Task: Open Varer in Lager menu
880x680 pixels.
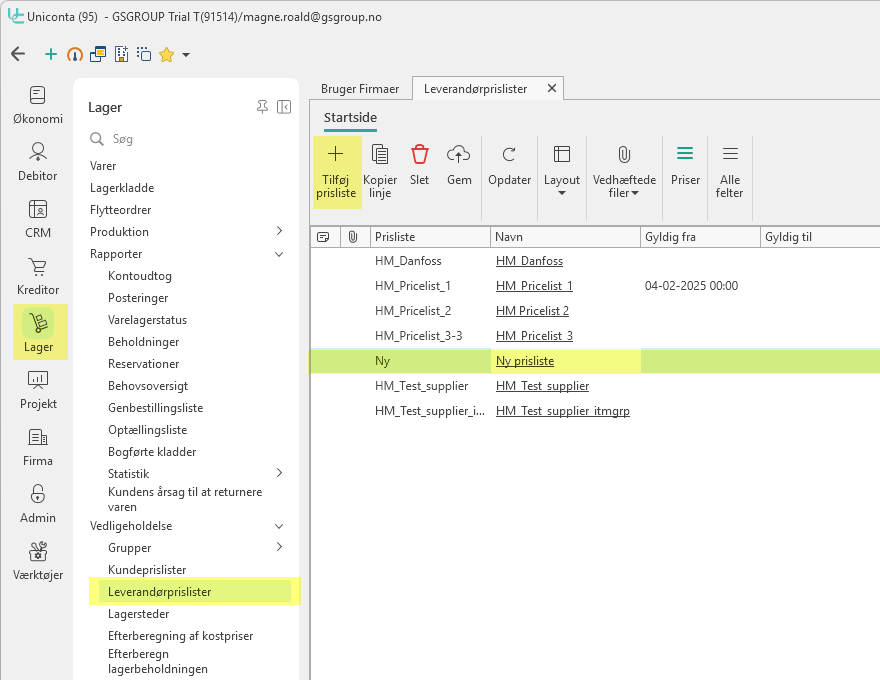Action: click(x=103, y=166)
